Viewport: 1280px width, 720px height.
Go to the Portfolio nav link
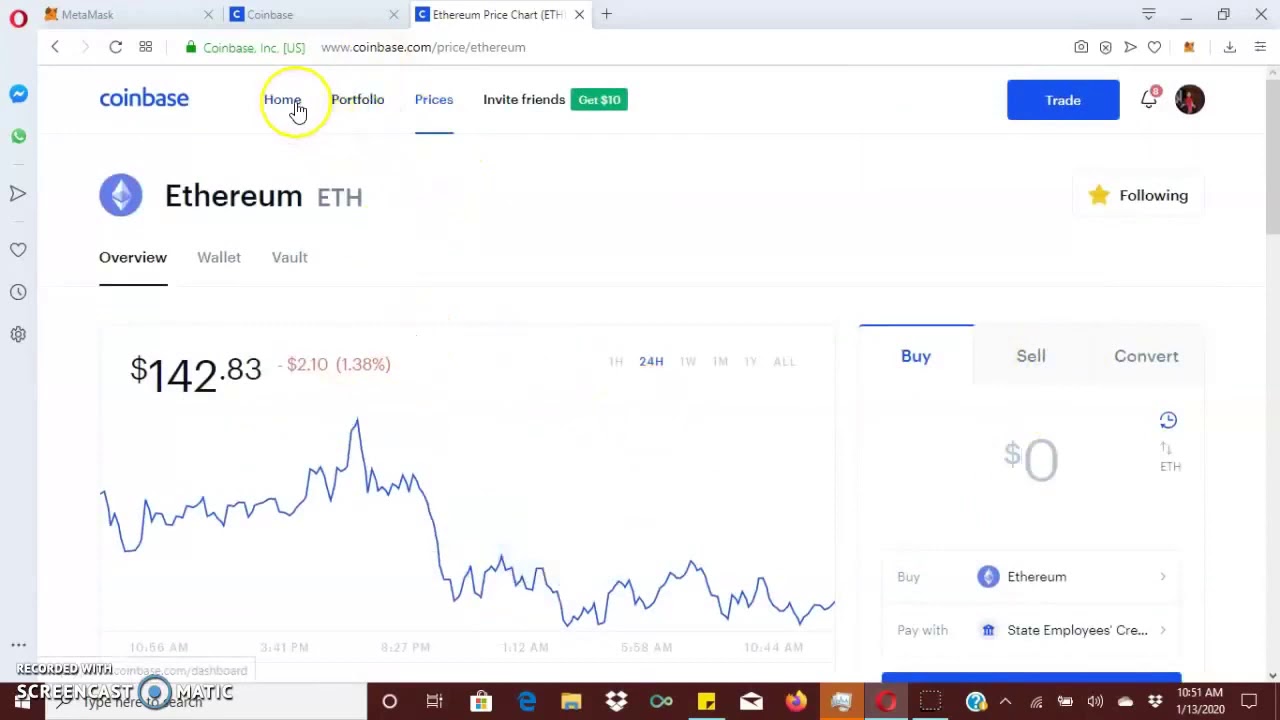pos(358,100)
